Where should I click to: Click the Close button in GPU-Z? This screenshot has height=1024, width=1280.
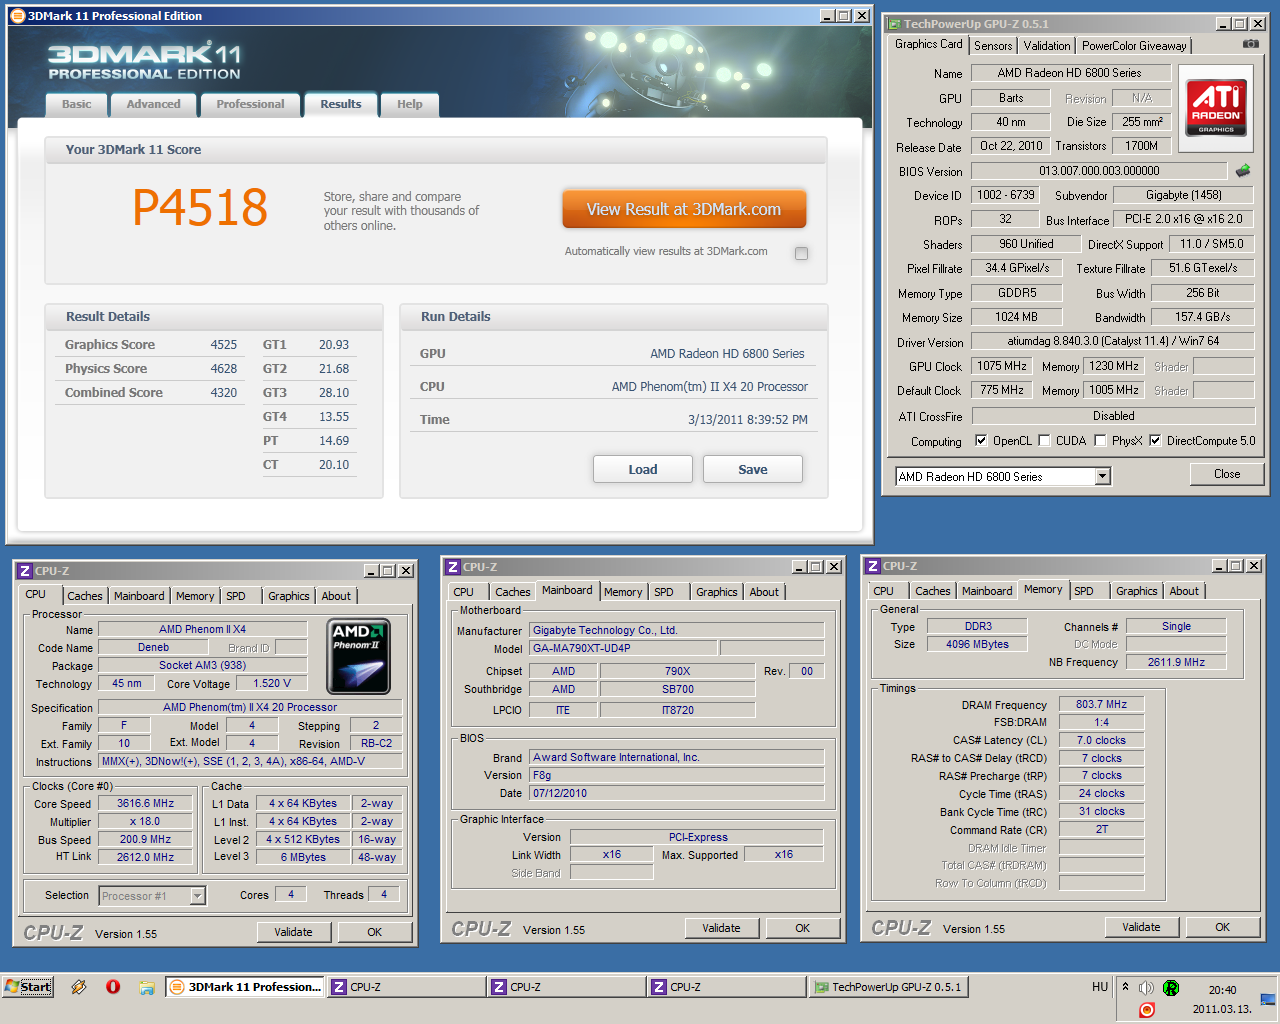[1227, 474]
